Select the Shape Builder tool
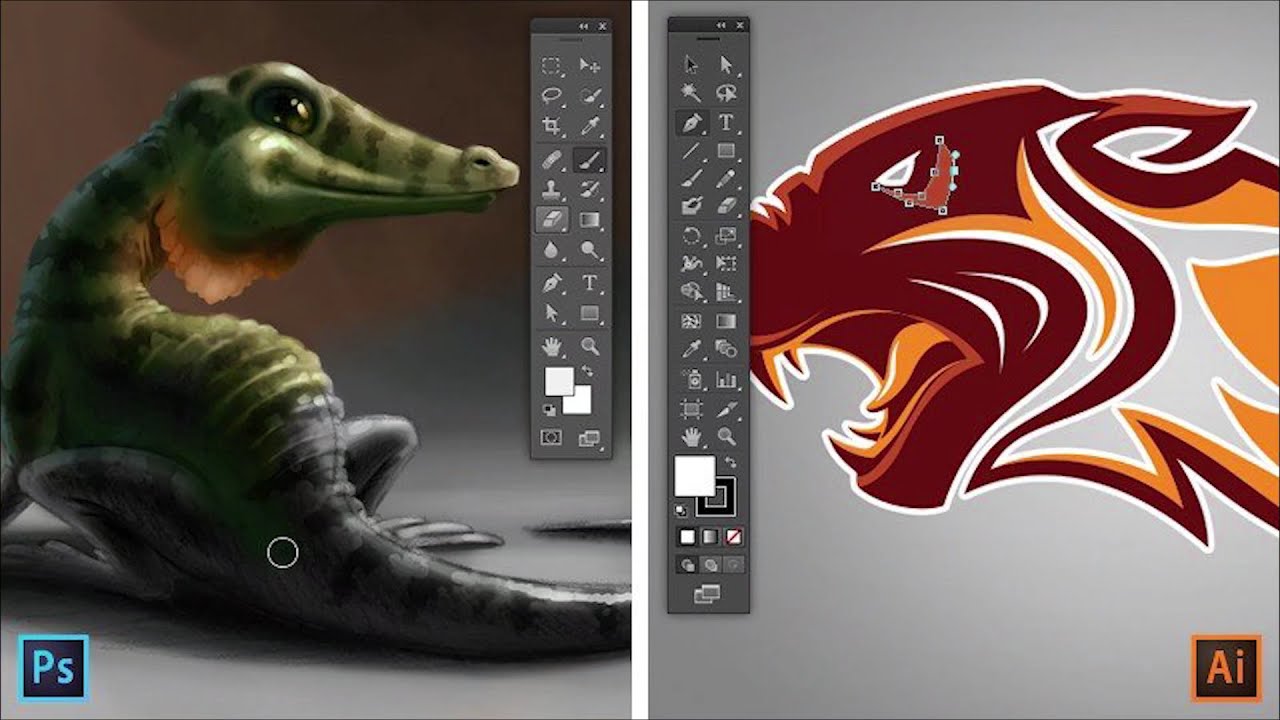 tap(690, 291)
